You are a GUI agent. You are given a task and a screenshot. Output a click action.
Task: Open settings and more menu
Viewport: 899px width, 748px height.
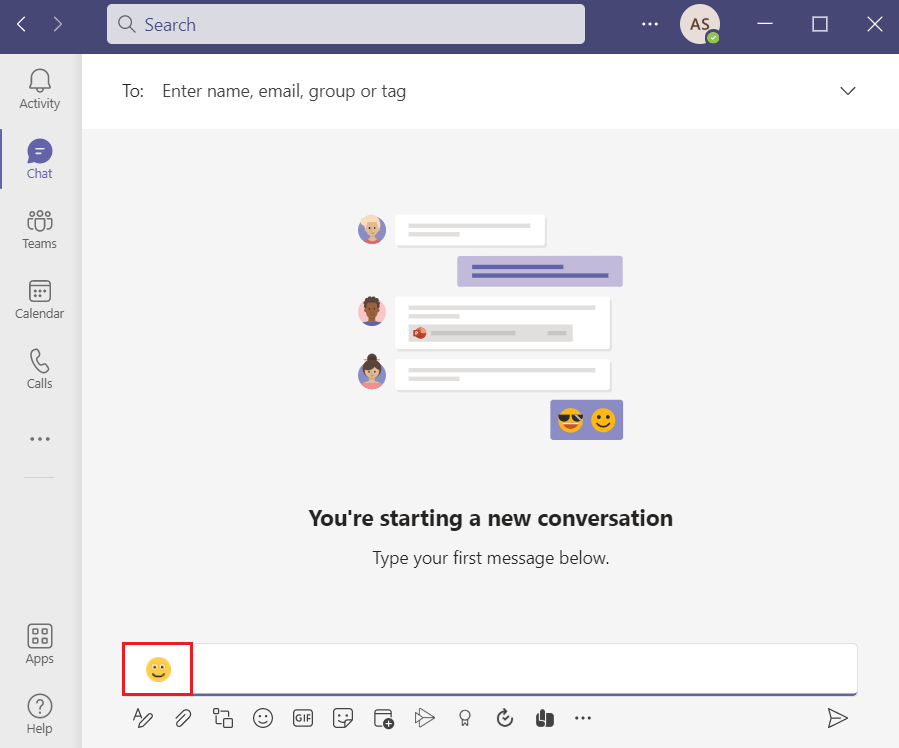[x=649, y=24]
